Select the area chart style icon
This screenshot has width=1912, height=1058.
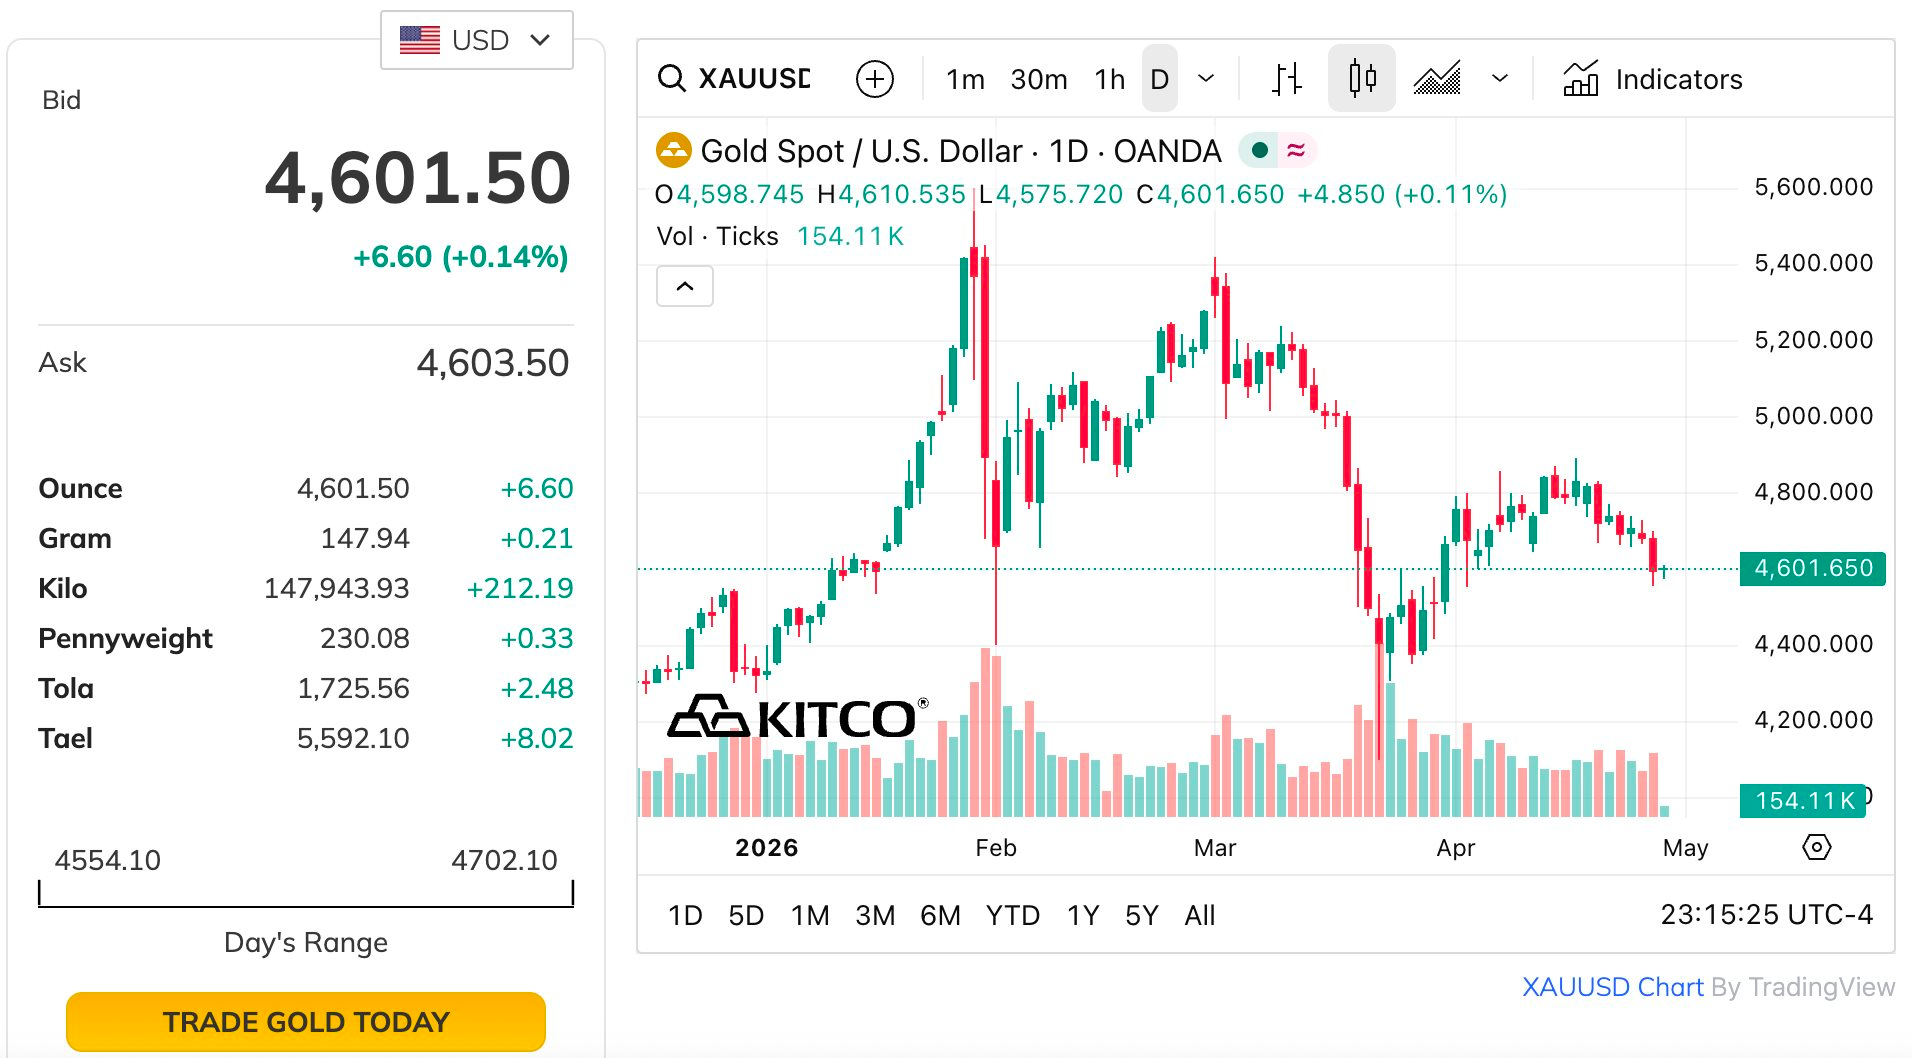click(1437, 79)
